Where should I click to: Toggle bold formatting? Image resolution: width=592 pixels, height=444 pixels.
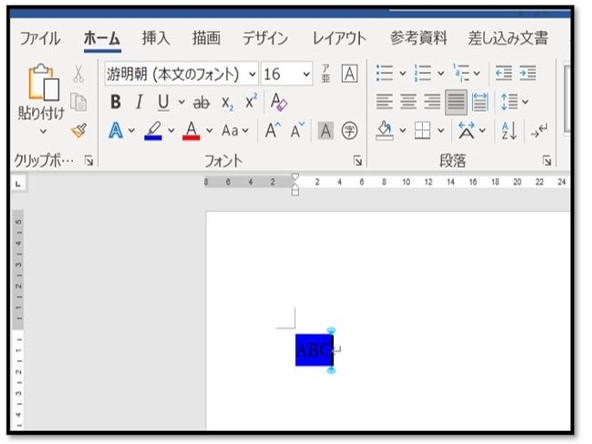tap(116, 102)
